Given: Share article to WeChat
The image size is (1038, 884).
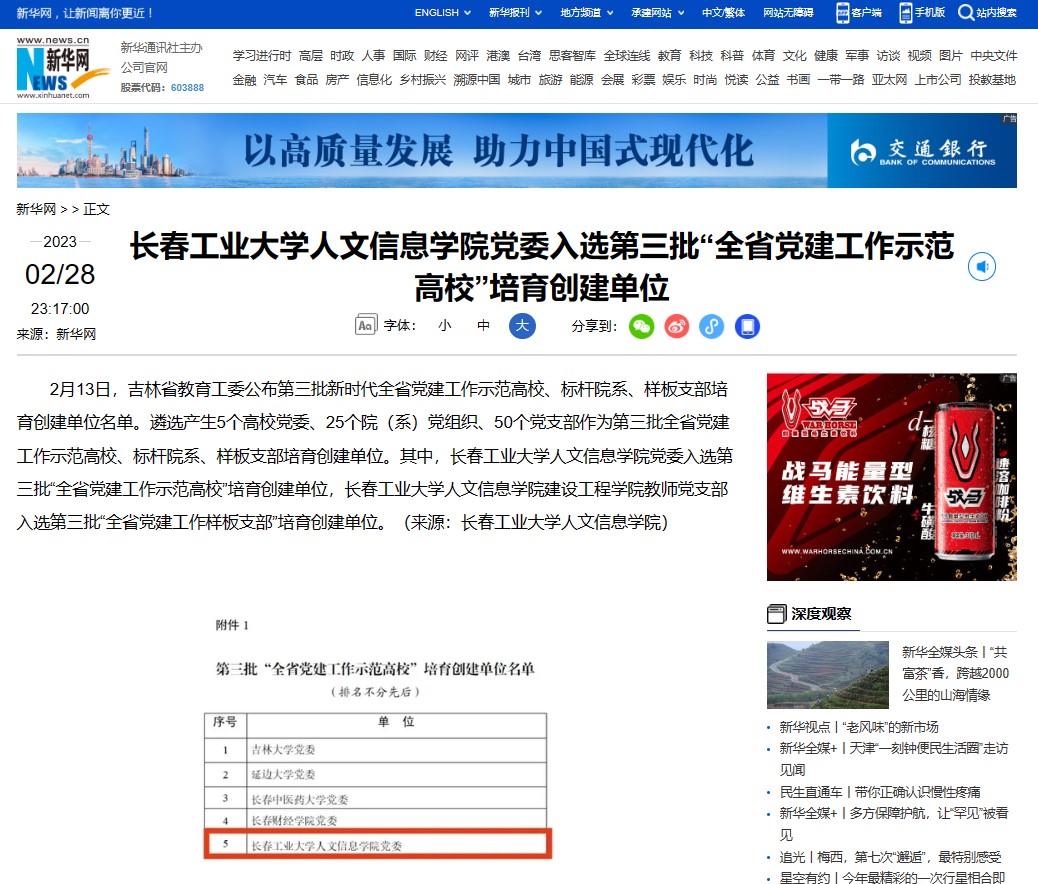Looking at the screenshot, I should [641, 326].
